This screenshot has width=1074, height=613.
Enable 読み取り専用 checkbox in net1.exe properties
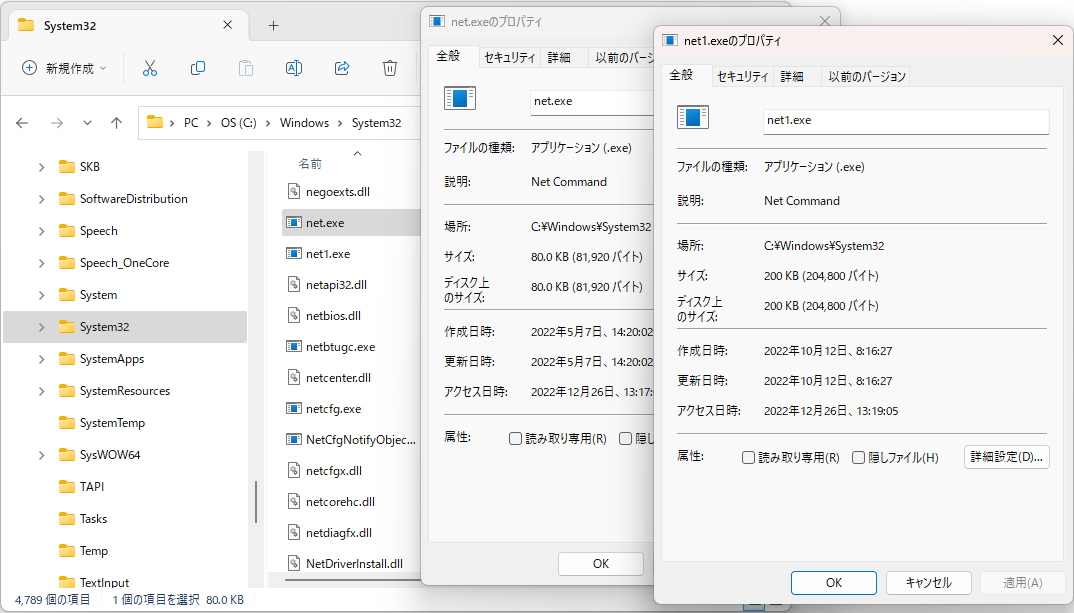click(748, 457)
